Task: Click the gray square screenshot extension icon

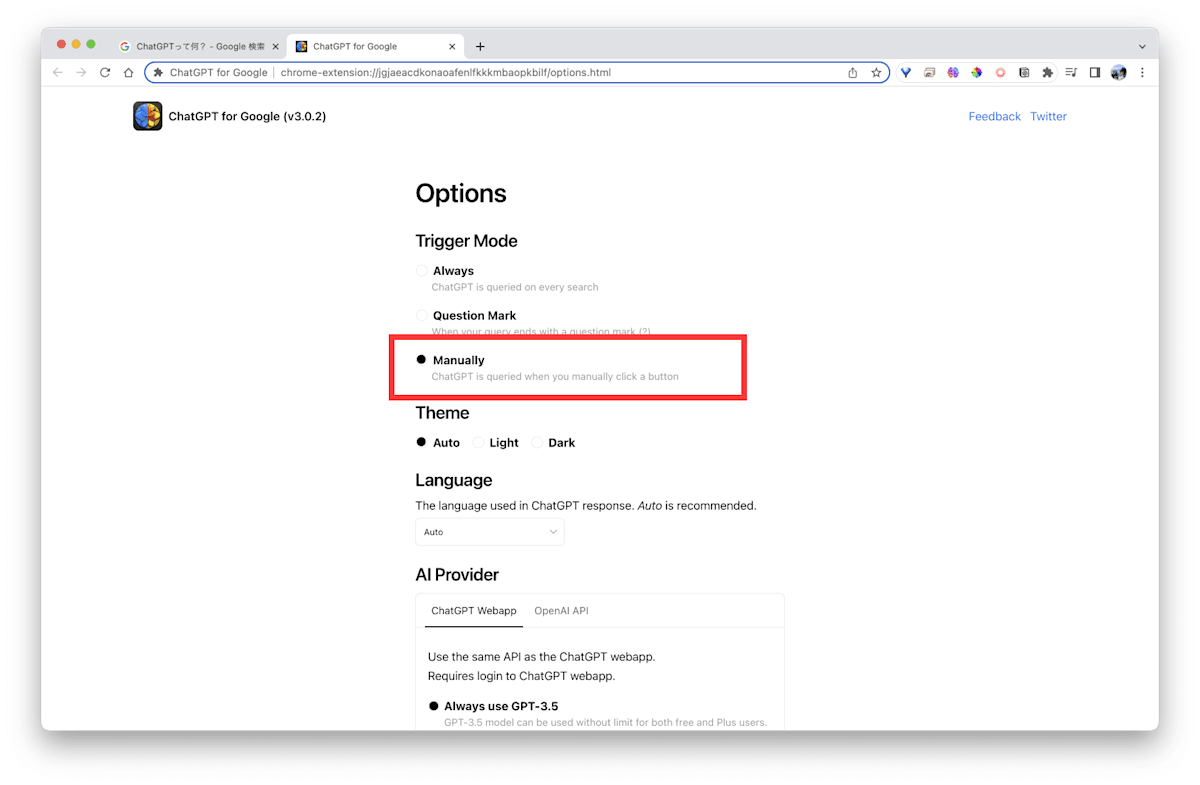Action: coord(1024,73)
